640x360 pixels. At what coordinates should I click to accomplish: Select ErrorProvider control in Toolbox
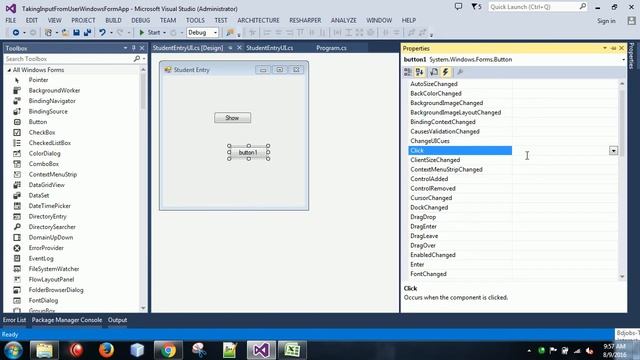pos(46,248)
